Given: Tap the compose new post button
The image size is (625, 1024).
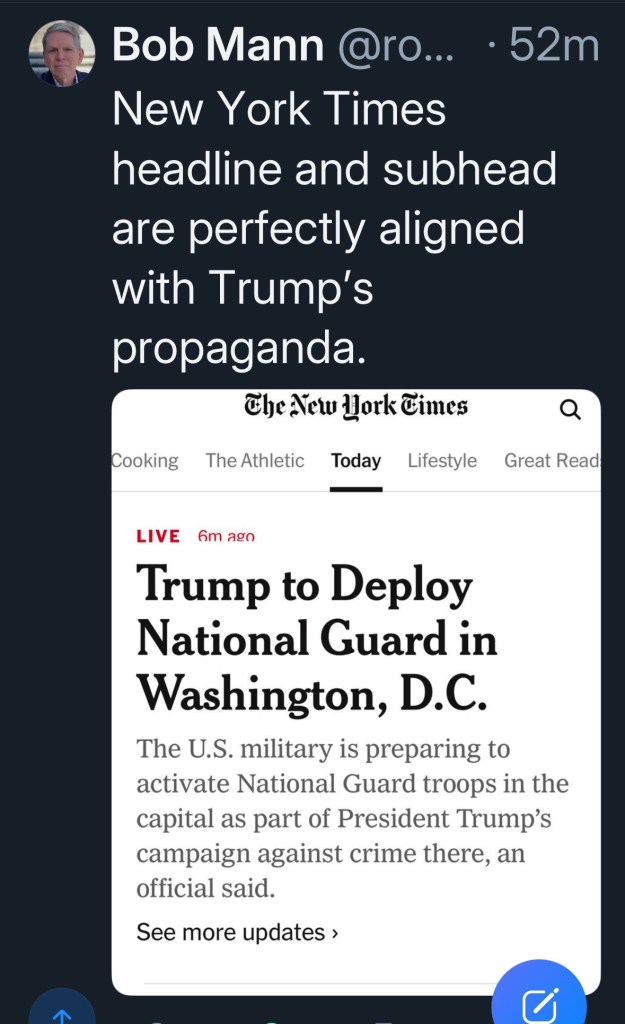Looking at the screenshot, I should (539, 1000).
